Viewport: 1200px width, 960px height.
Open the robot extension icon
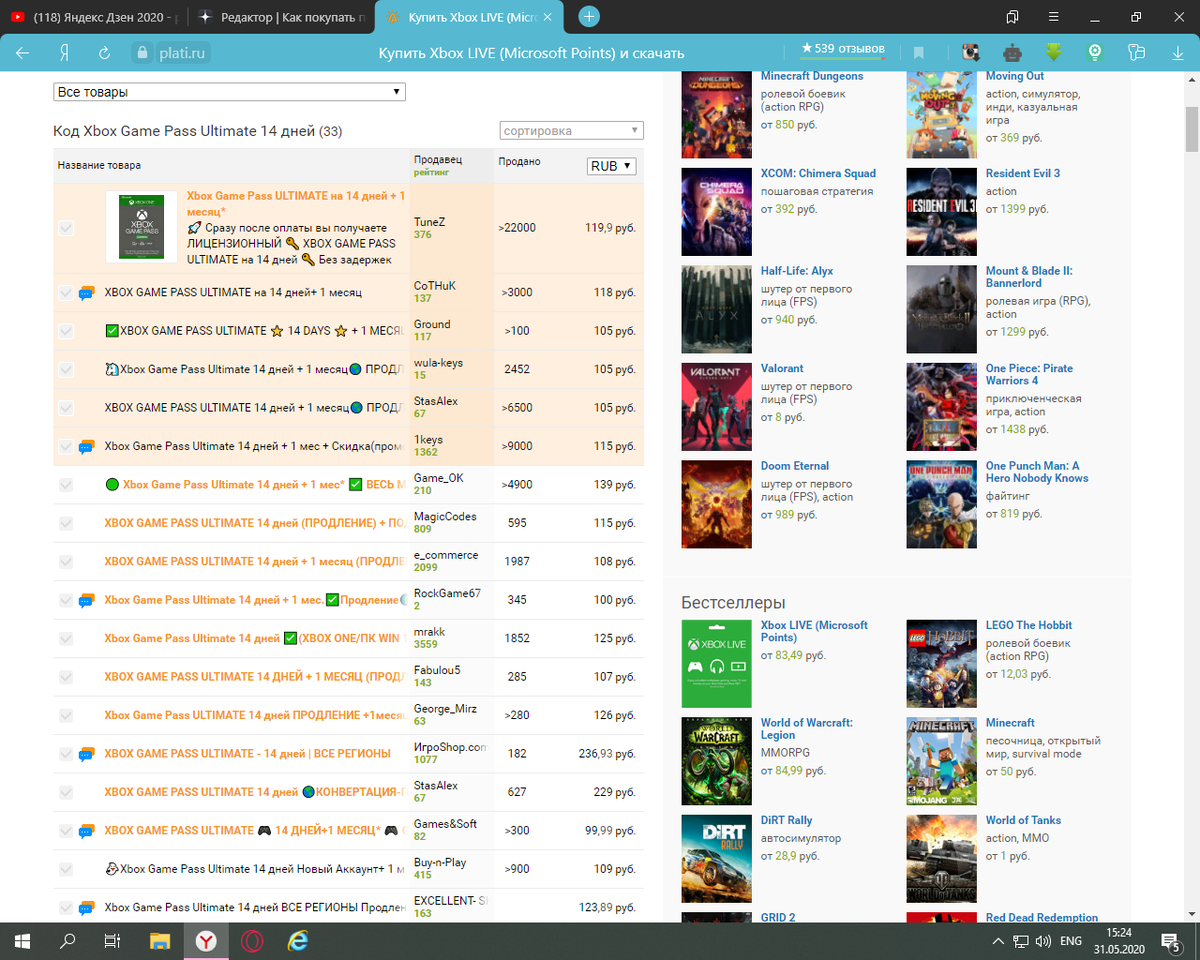click(1012, 52)
